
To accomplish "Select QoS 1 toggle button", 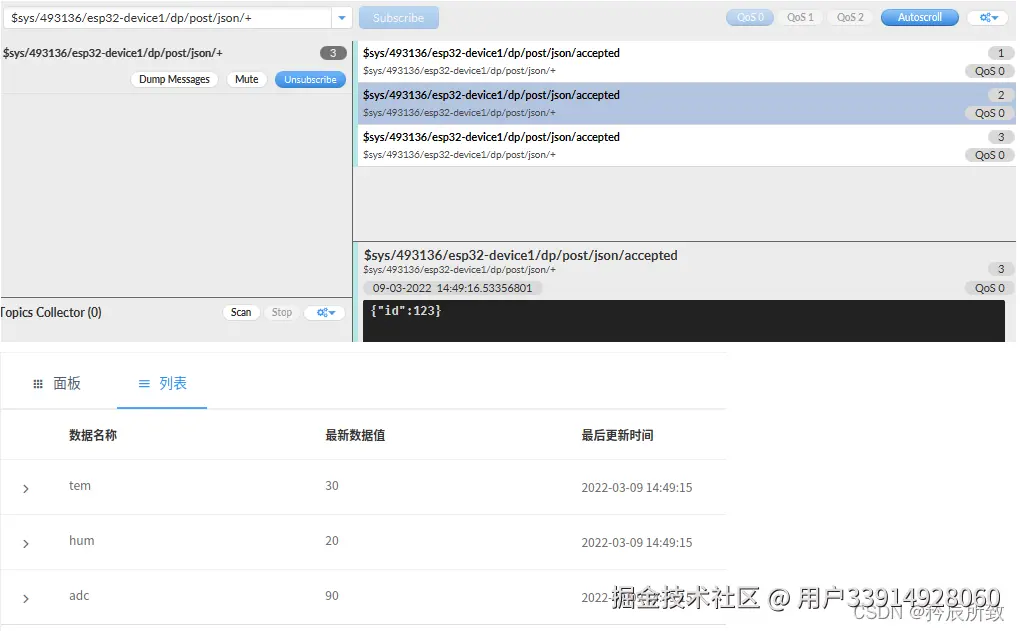I will click(x=800, y=18).
